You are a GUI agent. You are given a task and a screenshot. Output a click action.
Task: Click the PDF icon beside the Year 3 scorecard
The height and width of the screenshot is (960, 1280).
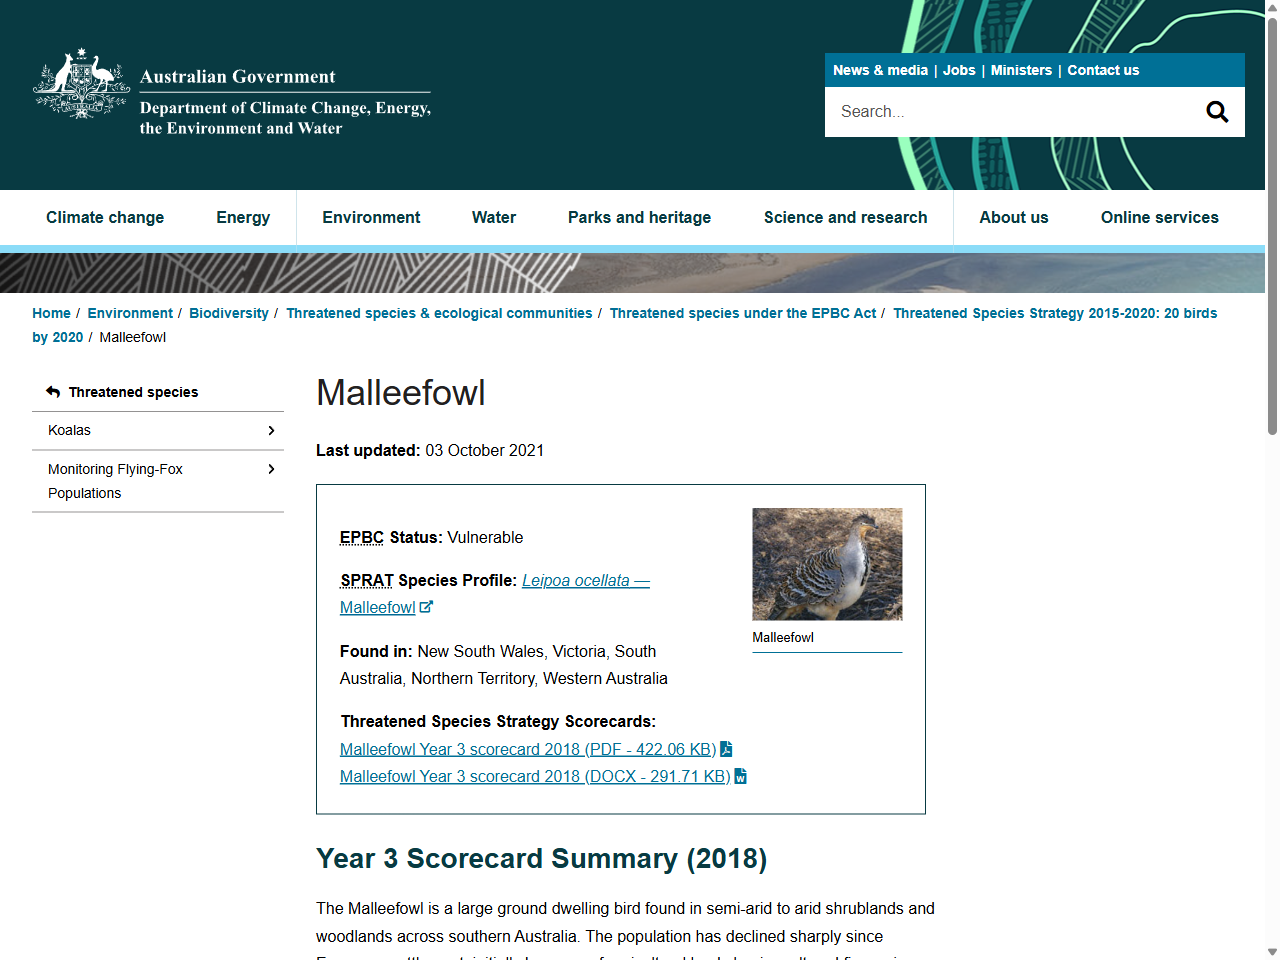pos(726,748)
